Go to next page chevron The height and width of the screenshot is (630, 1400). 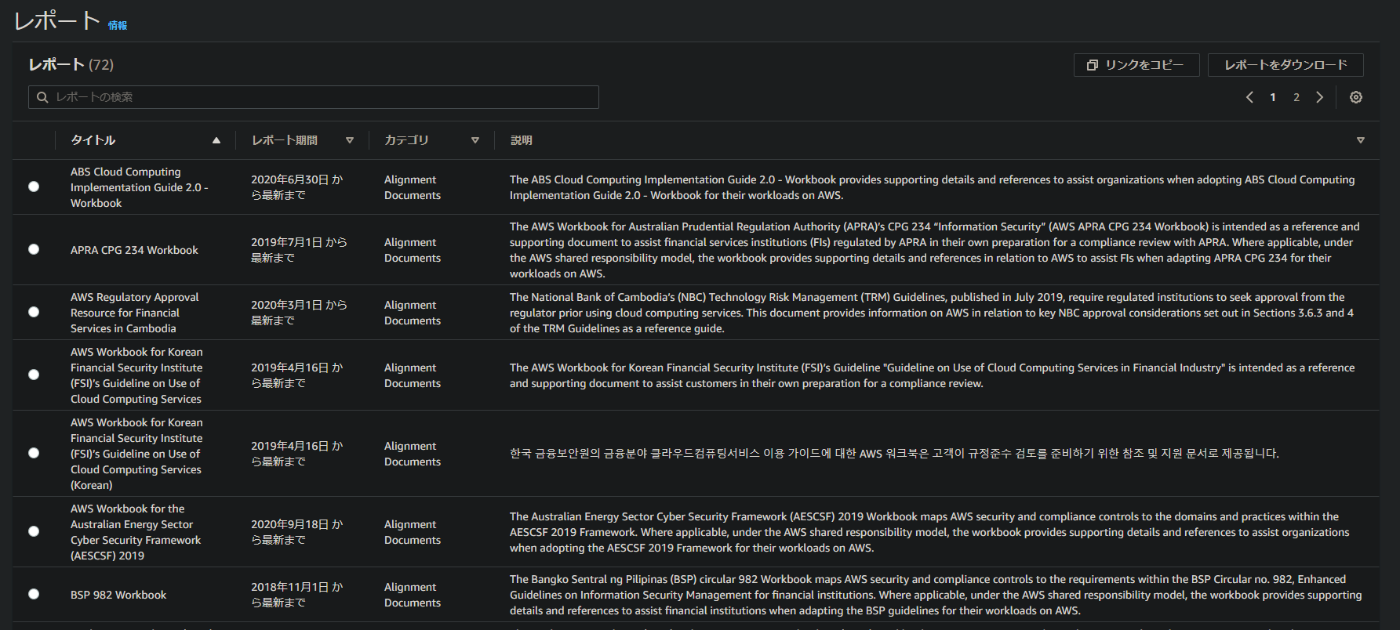click(1320, 97)
